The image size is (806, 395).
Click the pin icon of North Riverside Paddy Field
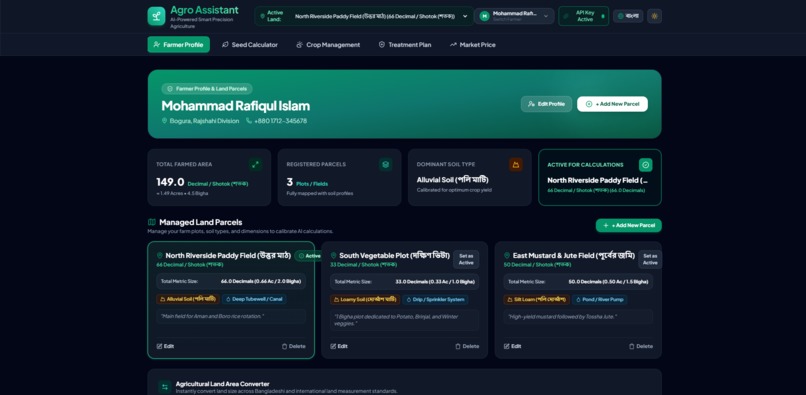[x=159, y=256]
